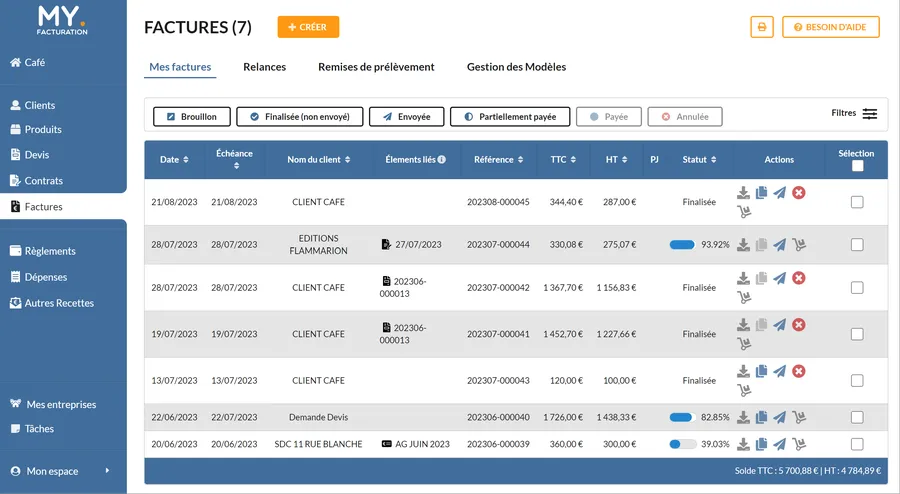
Task: Duplicate invoice 202308-000045
Action: (x=761, y=193)
